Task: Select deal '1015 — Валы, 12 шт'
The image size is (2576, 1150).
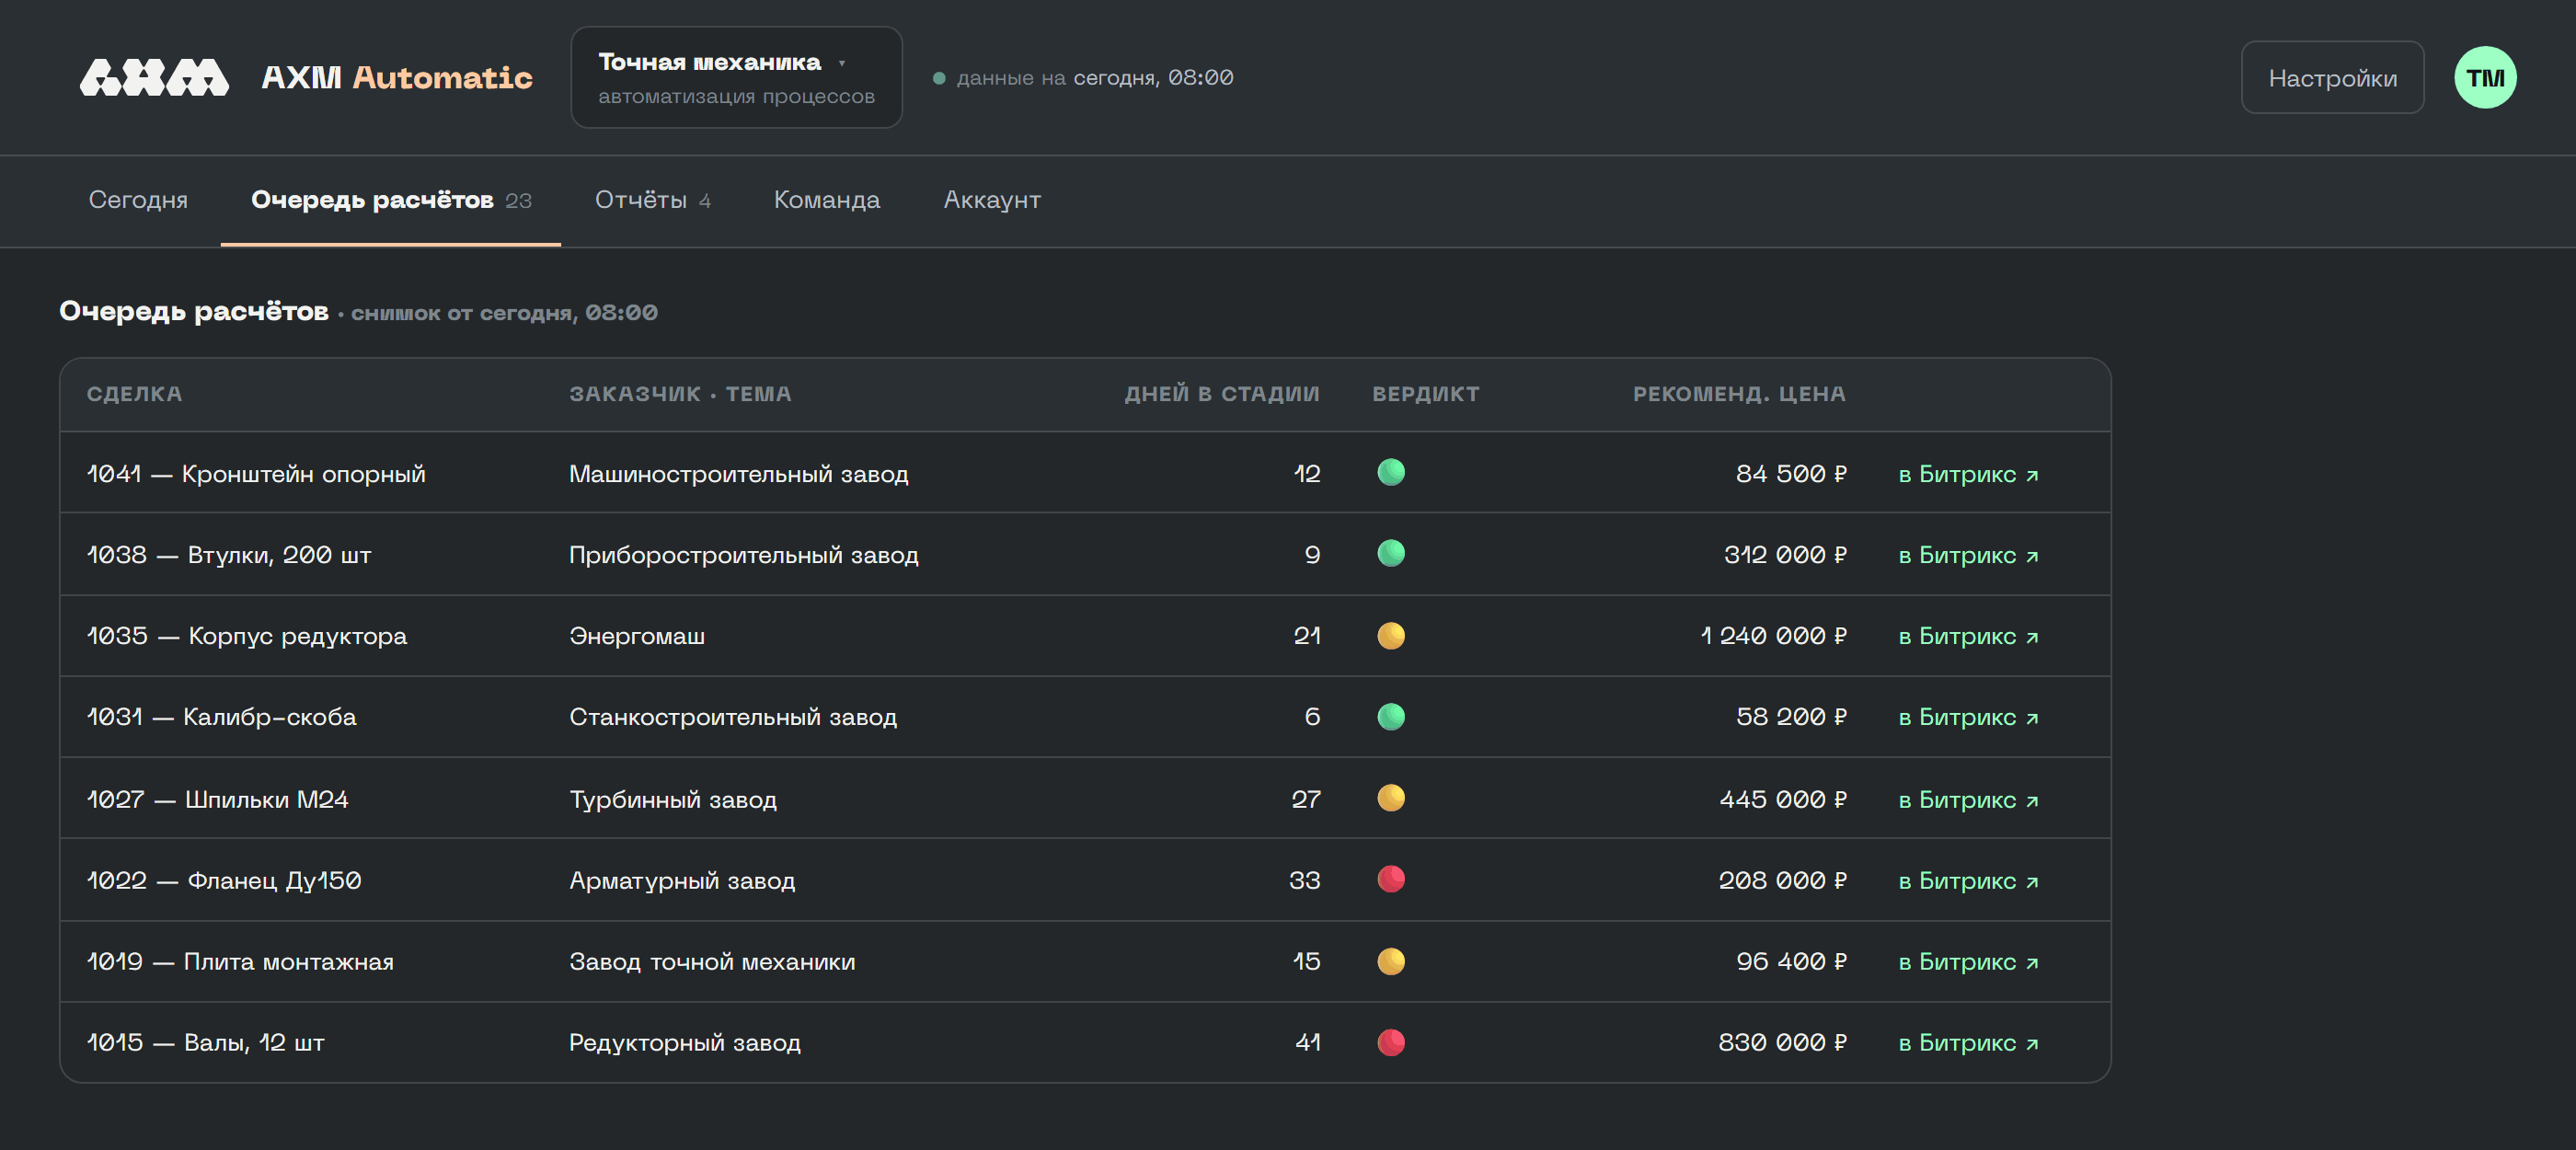Action: [205, 1043]
